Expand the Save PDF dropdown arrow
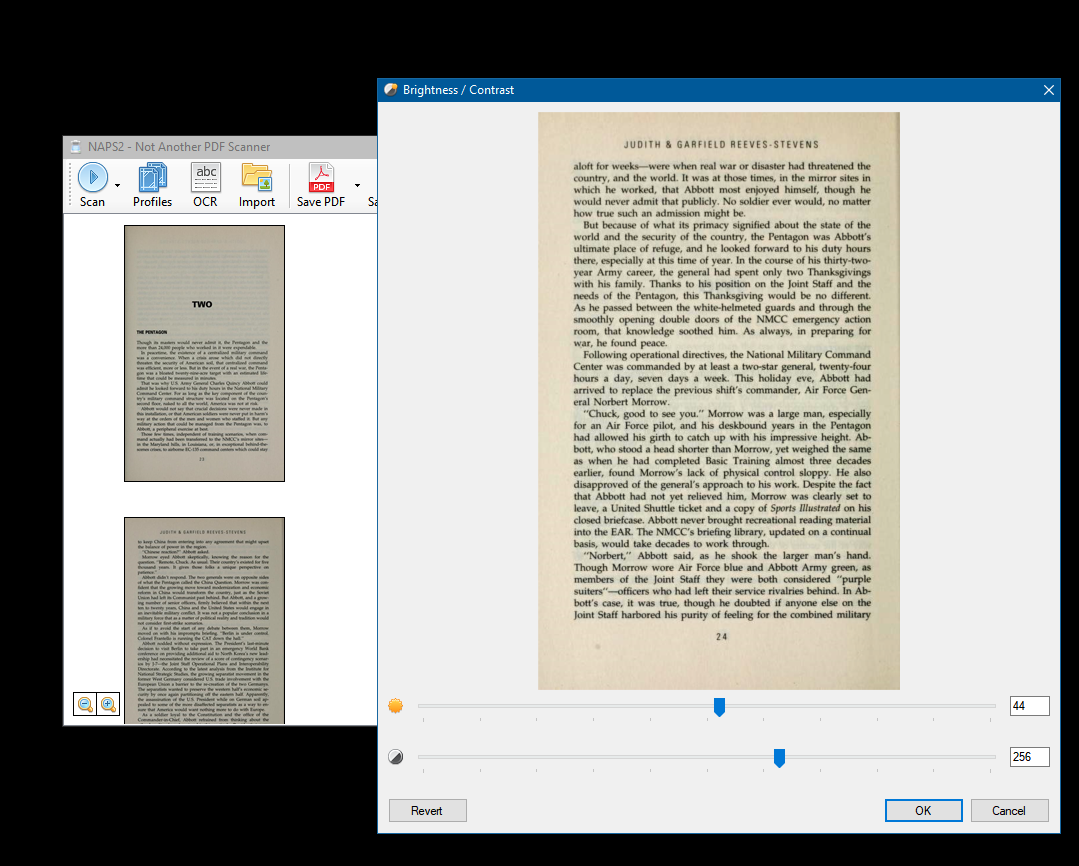The image size is (1079, 866). point(357,185)
